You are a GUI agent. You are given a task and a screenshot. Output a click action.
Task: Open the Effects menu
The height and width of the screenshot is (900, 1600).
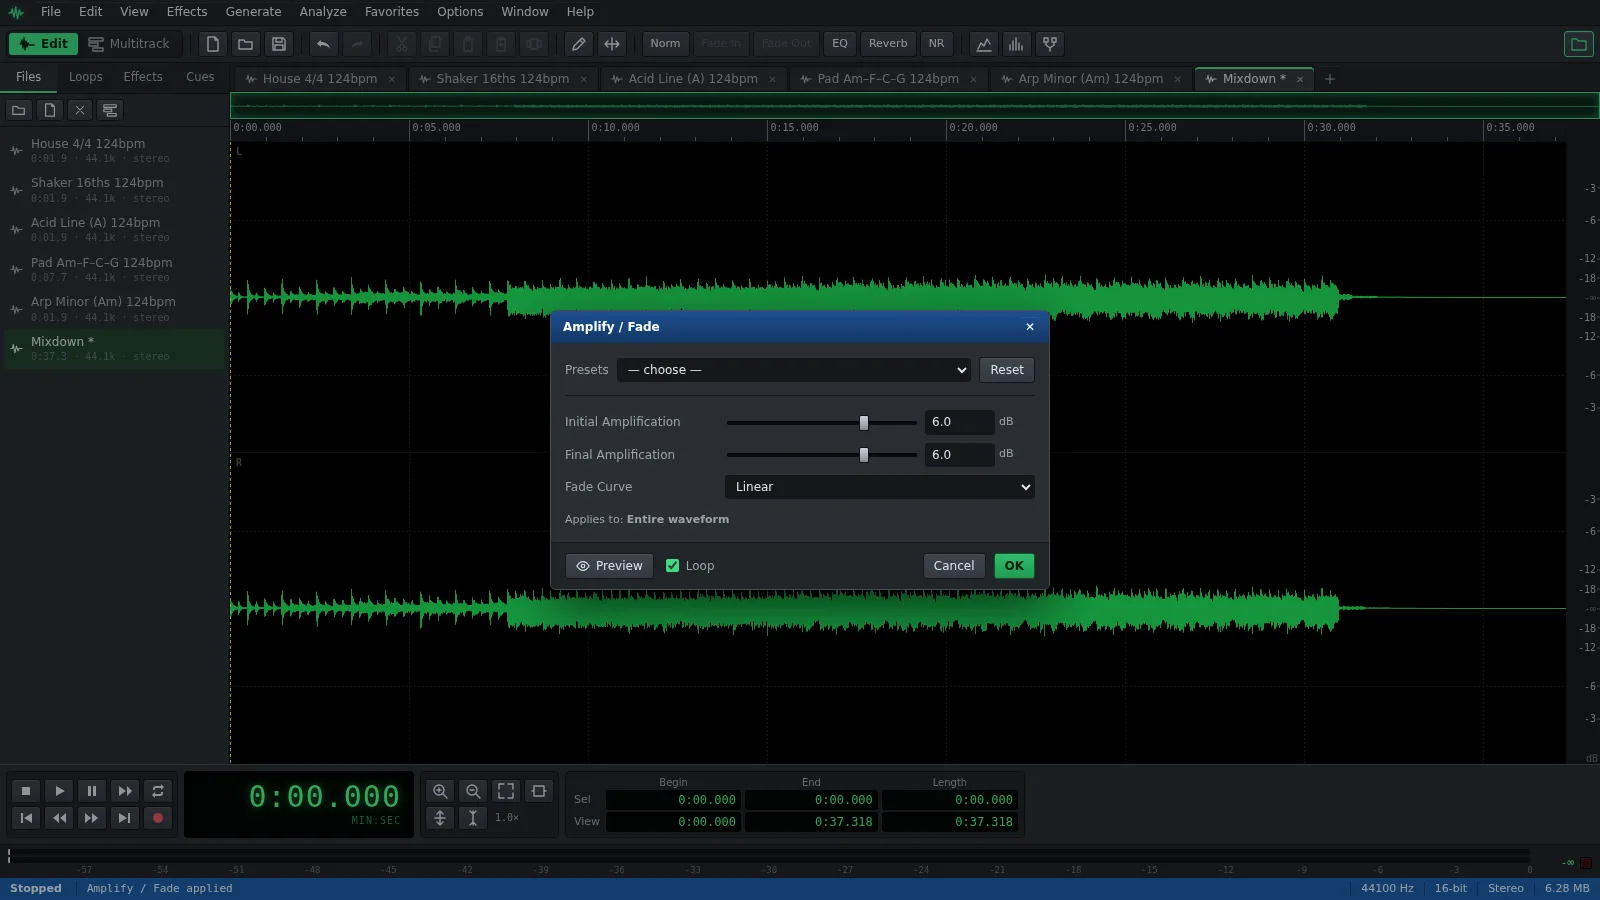187,12
